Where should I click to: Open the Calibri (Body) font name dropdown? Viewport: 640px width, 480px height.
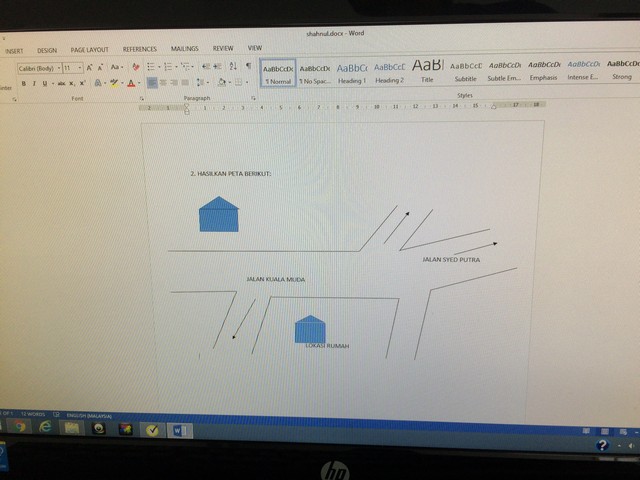point(38,67)
